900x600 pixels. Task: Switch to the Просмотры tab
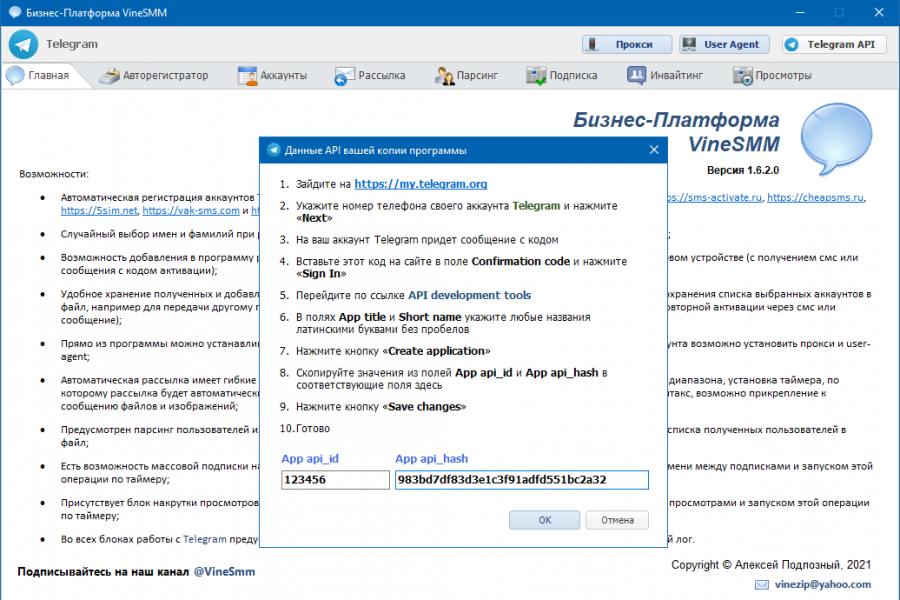[x=772, y=75]
